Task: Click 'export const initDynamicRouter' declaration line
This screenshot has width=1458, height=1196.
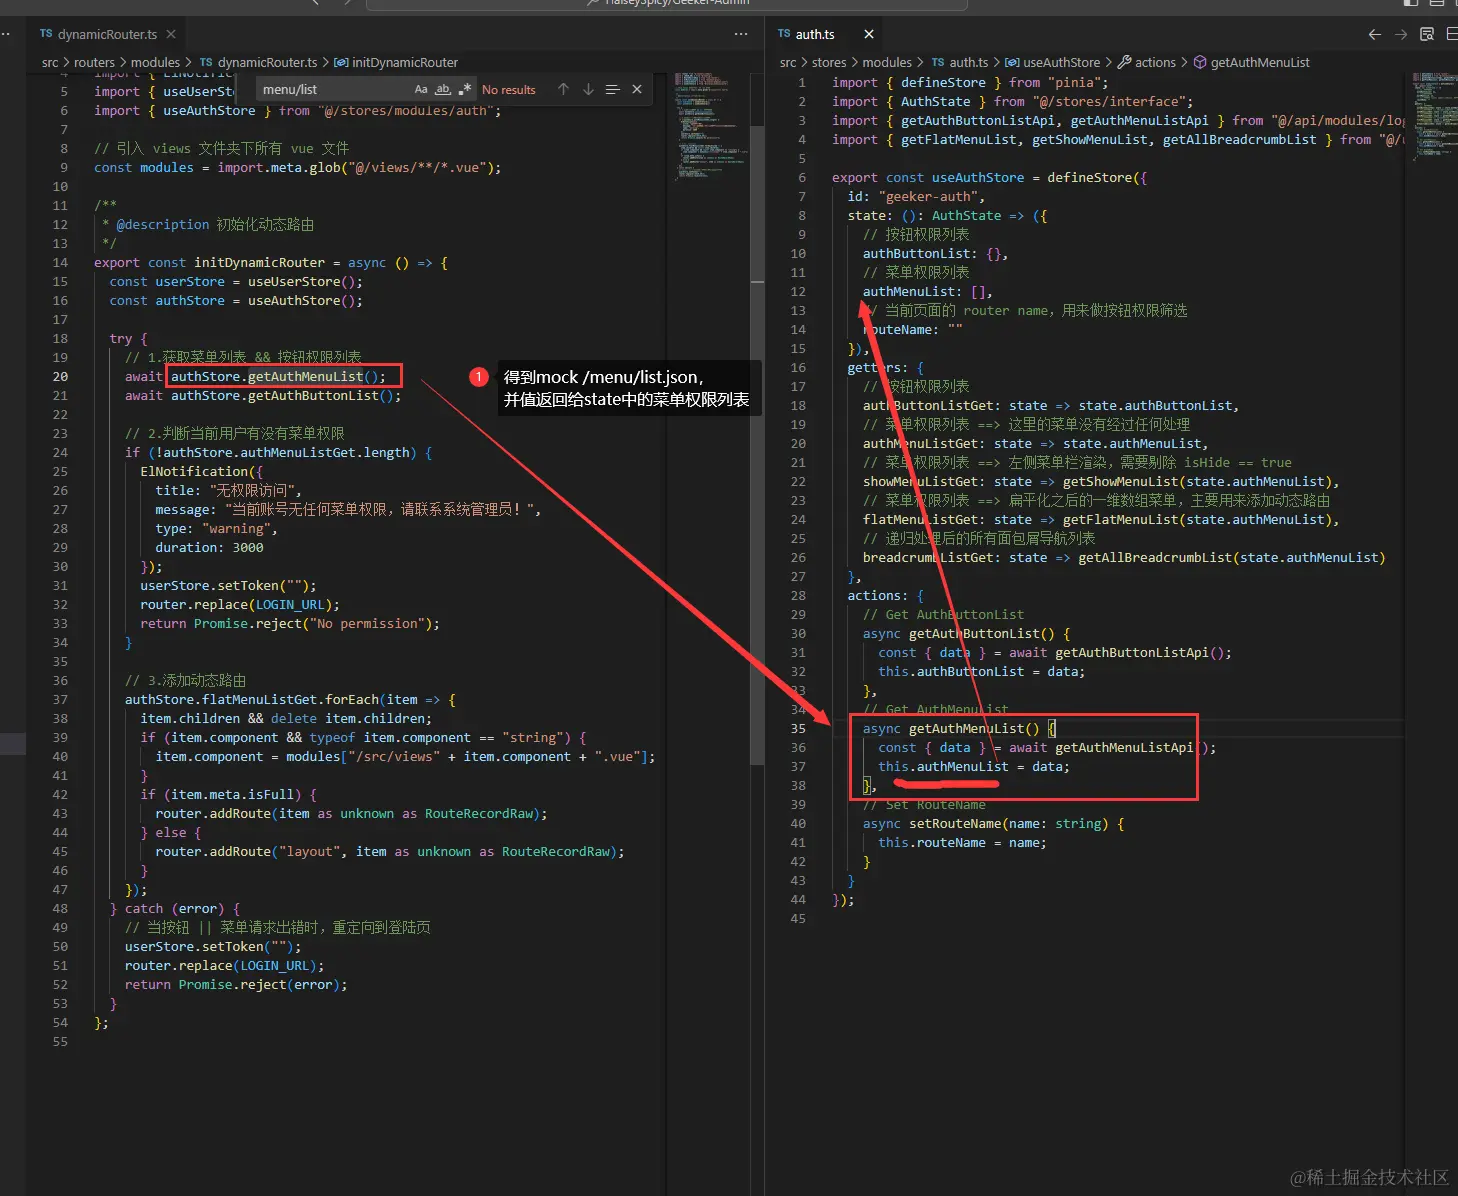Action: (271, 262)
